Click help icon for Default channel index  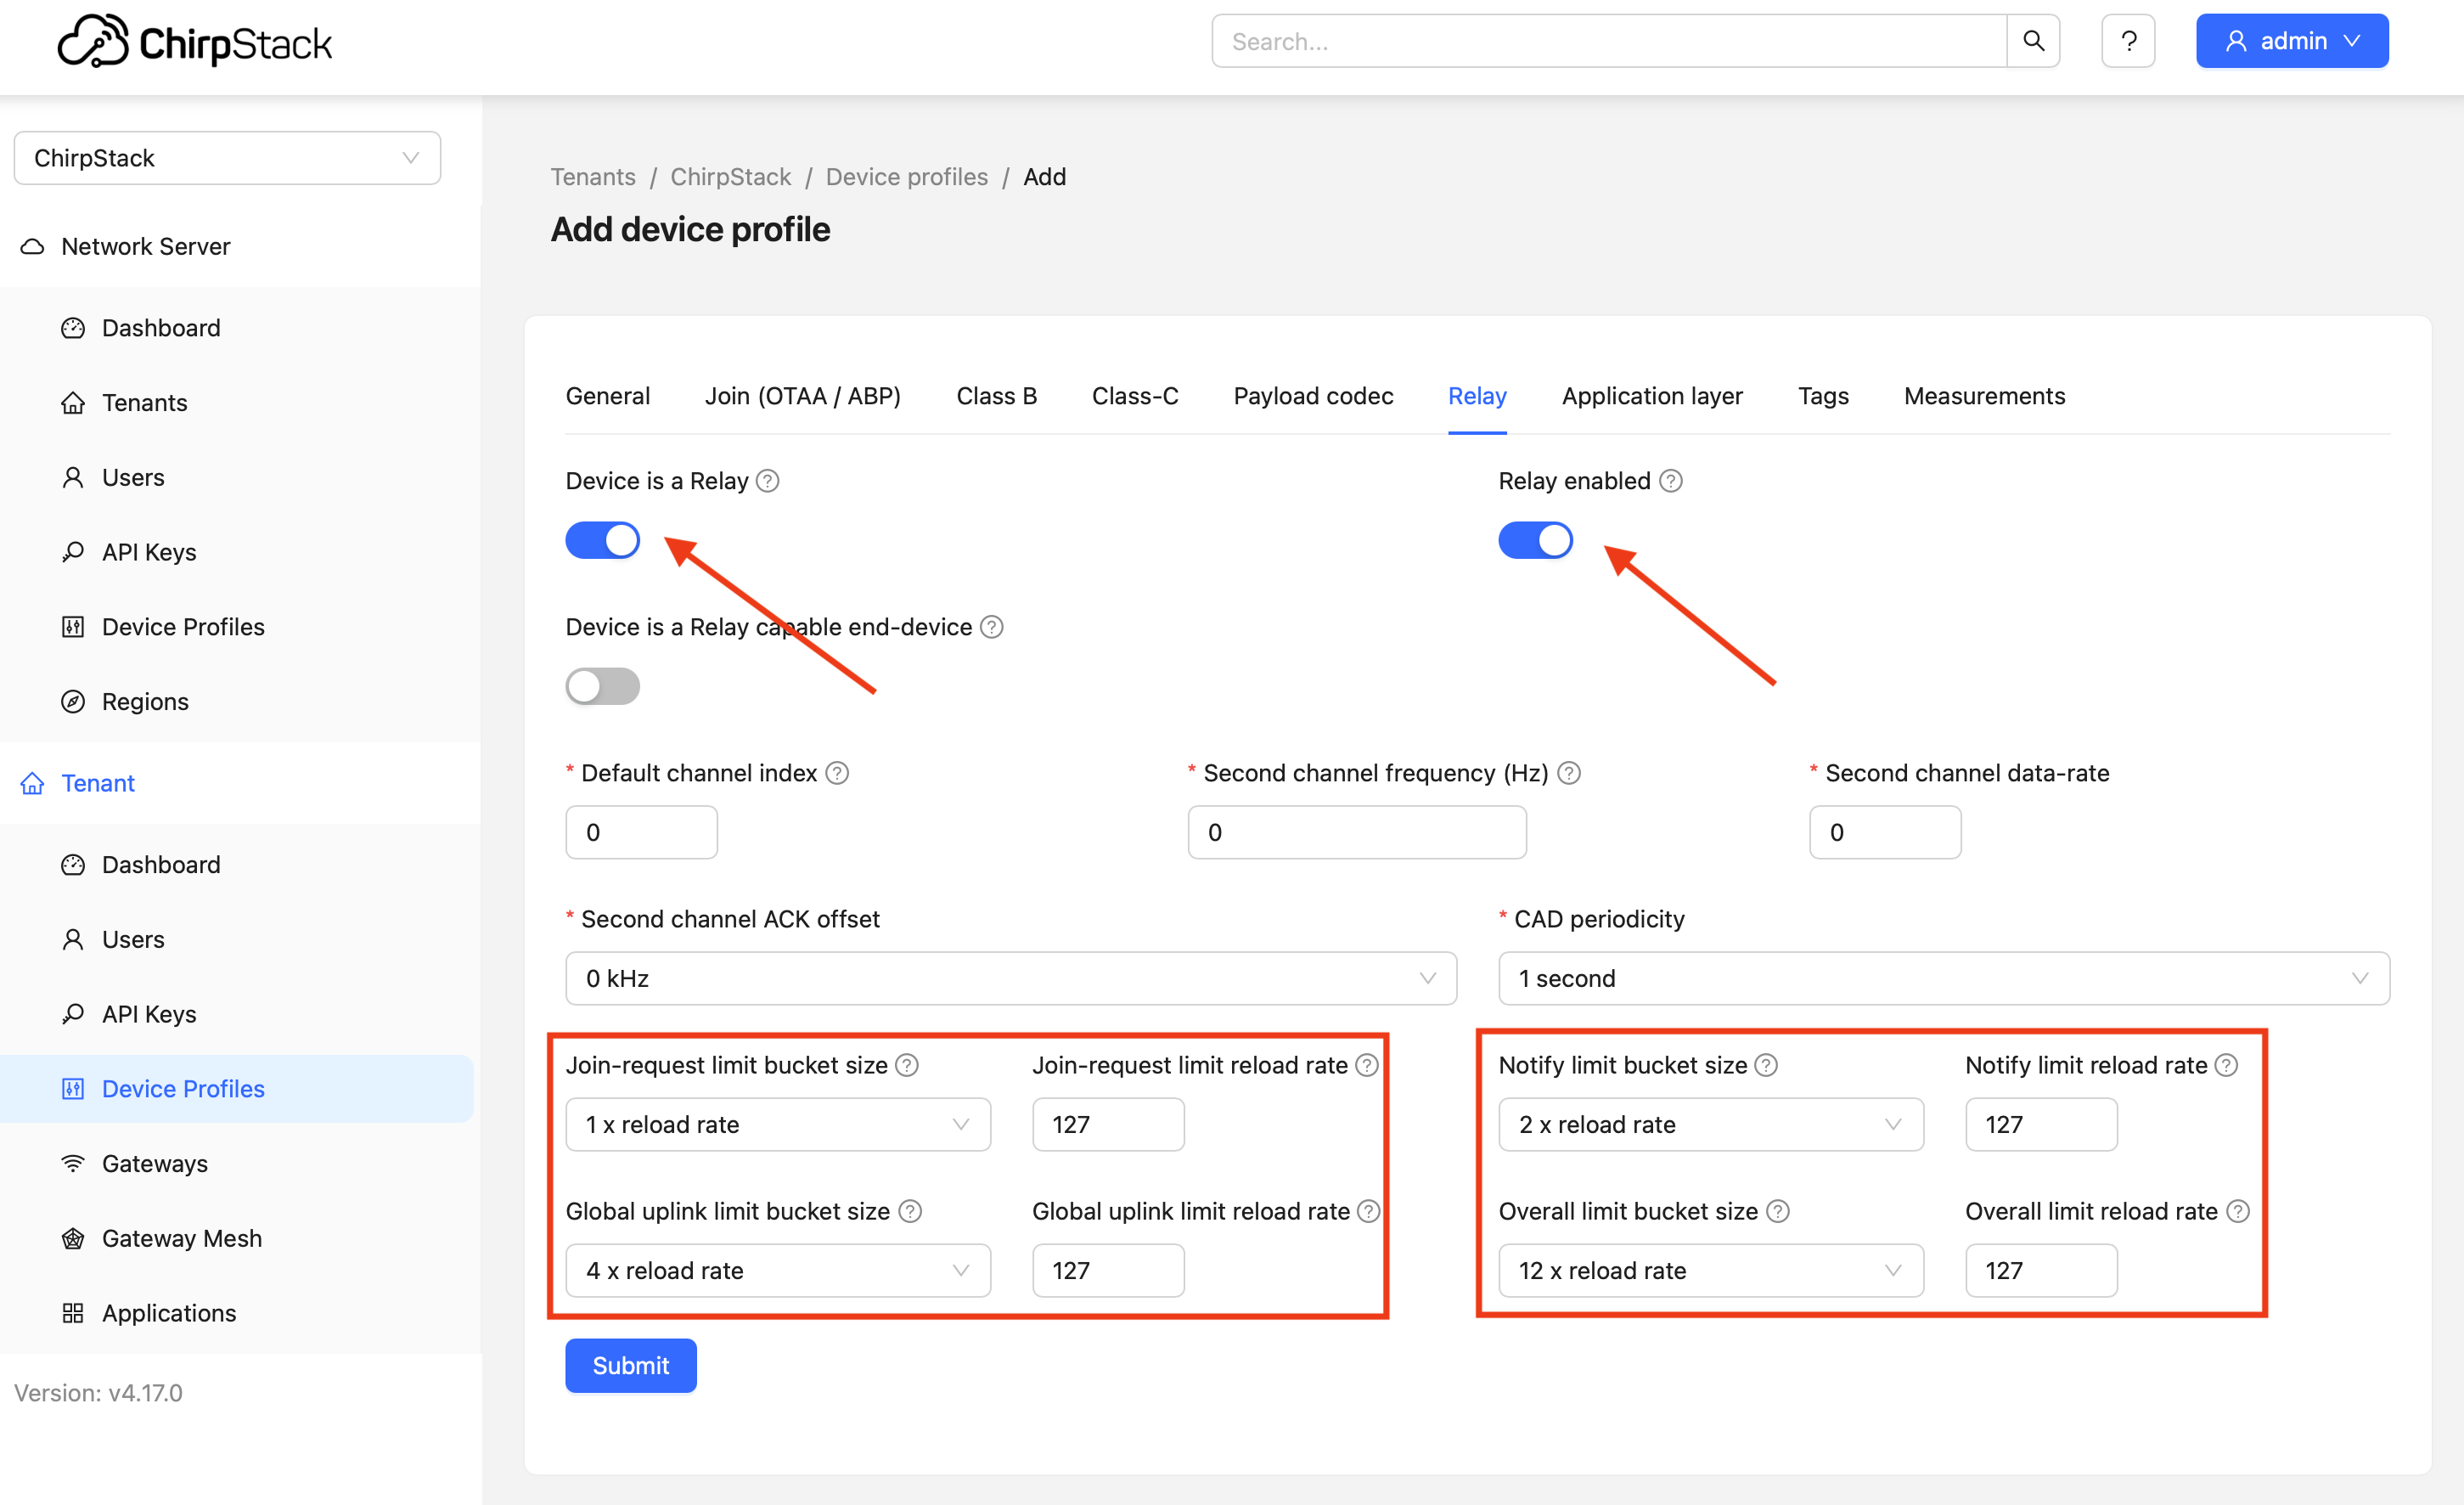(837, 773)
